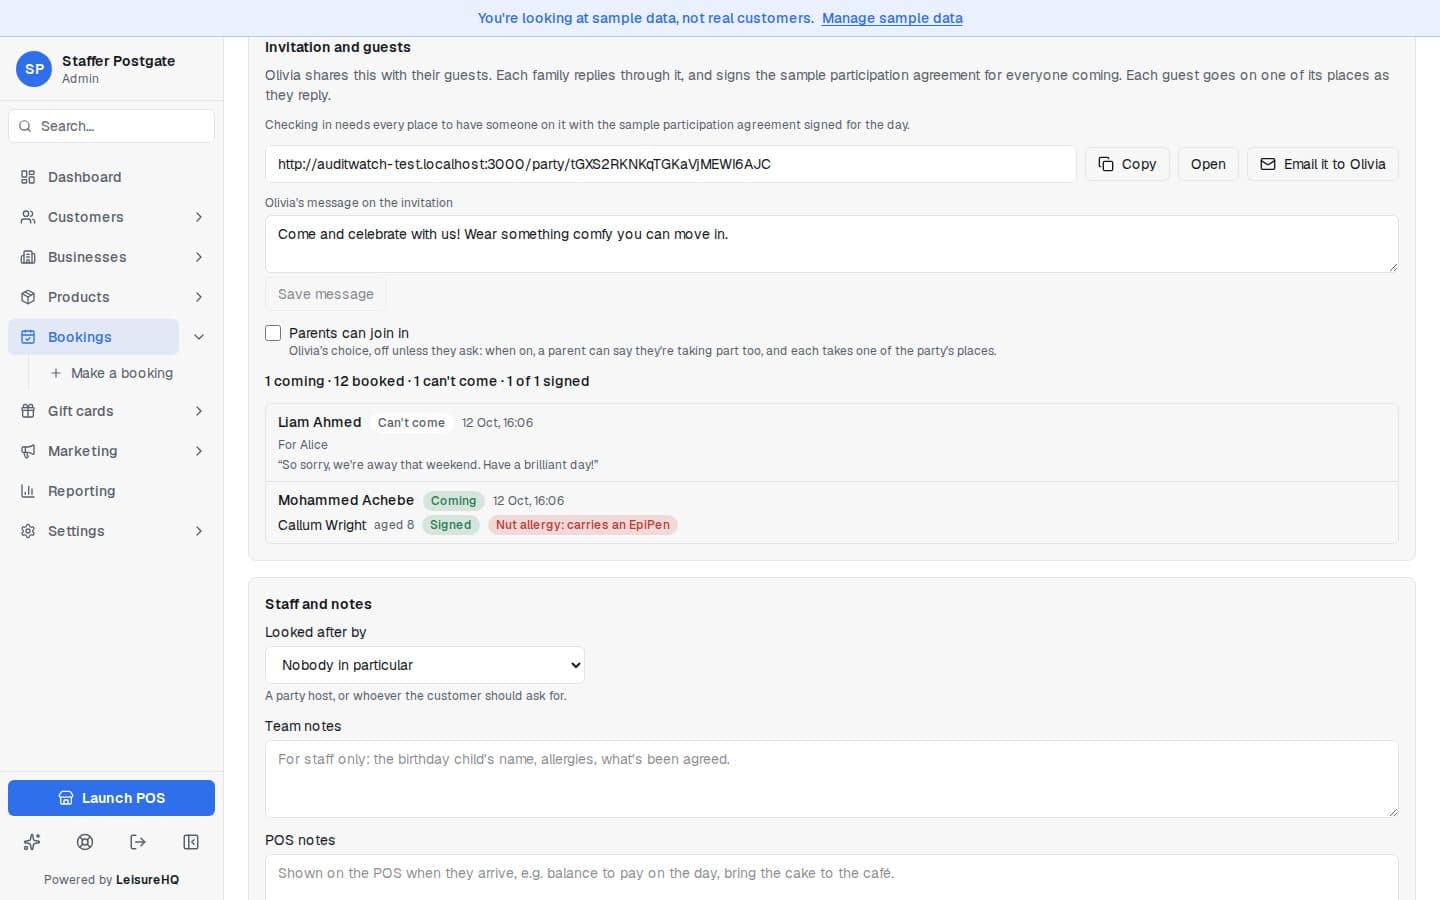Expand the Businesses submenu chevron
1440x900 pixels.
tap(199, 257)
